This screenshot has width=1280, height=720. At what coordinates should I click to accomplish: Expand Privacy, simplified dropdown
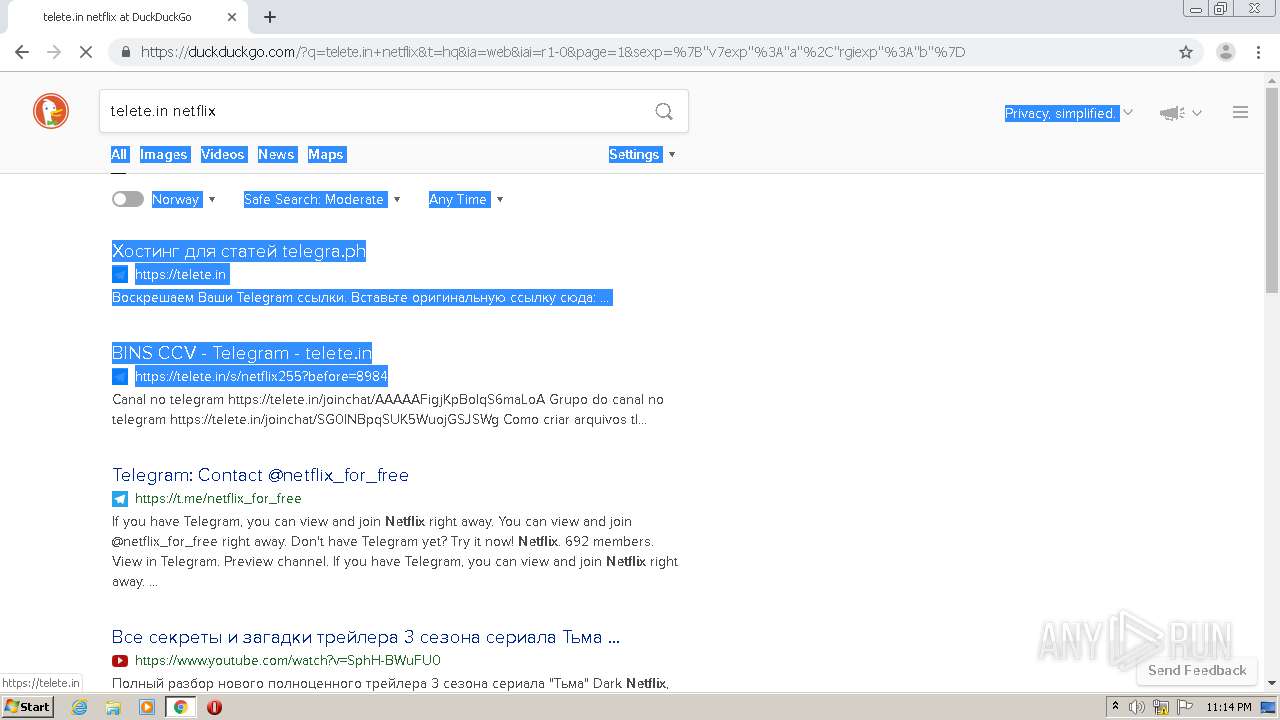(x=1068, y=113)
